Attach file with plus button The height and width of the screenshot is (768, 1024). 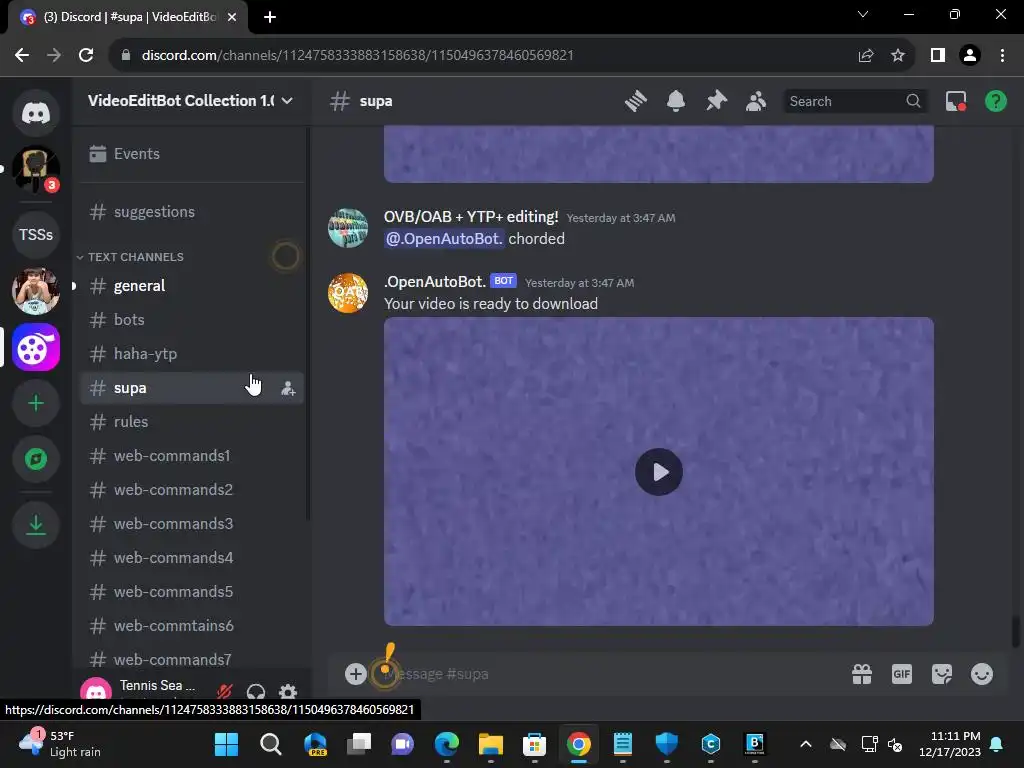(355, 674)
